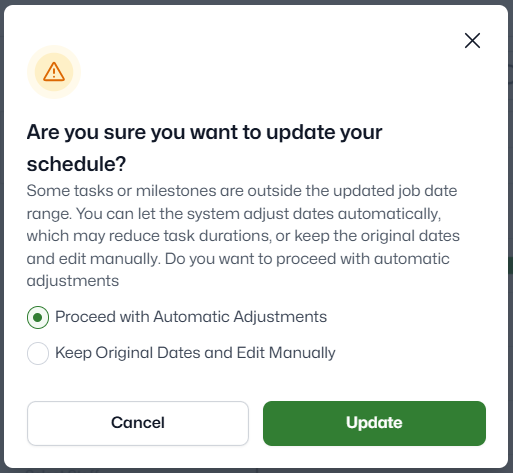Click the 'Proceed with Automatic Adjustments' label text

pos(191,317)
